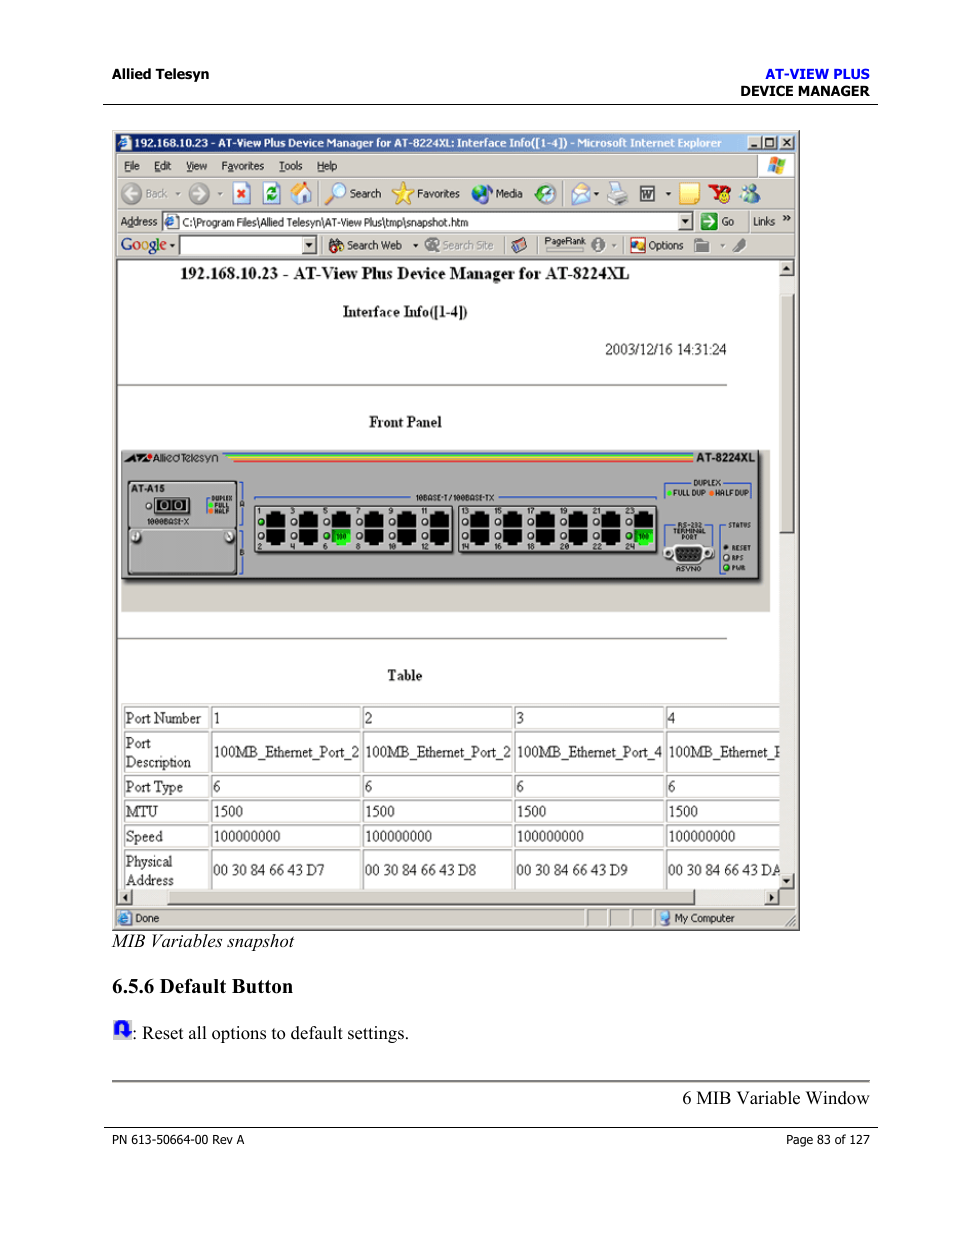Viewport: 954px width, 1235px height.
Task: Click the browser Forward arrow
Action: (x=199, y=194)
